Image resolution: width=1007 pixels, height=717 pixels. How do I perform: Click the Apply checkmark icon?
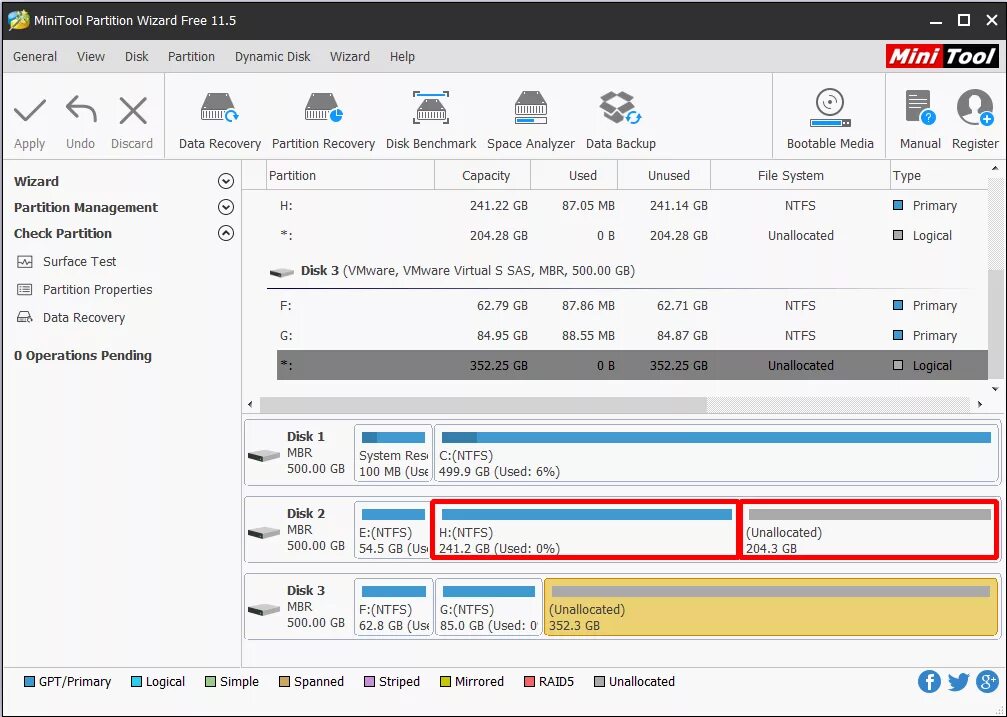[30, 111]
